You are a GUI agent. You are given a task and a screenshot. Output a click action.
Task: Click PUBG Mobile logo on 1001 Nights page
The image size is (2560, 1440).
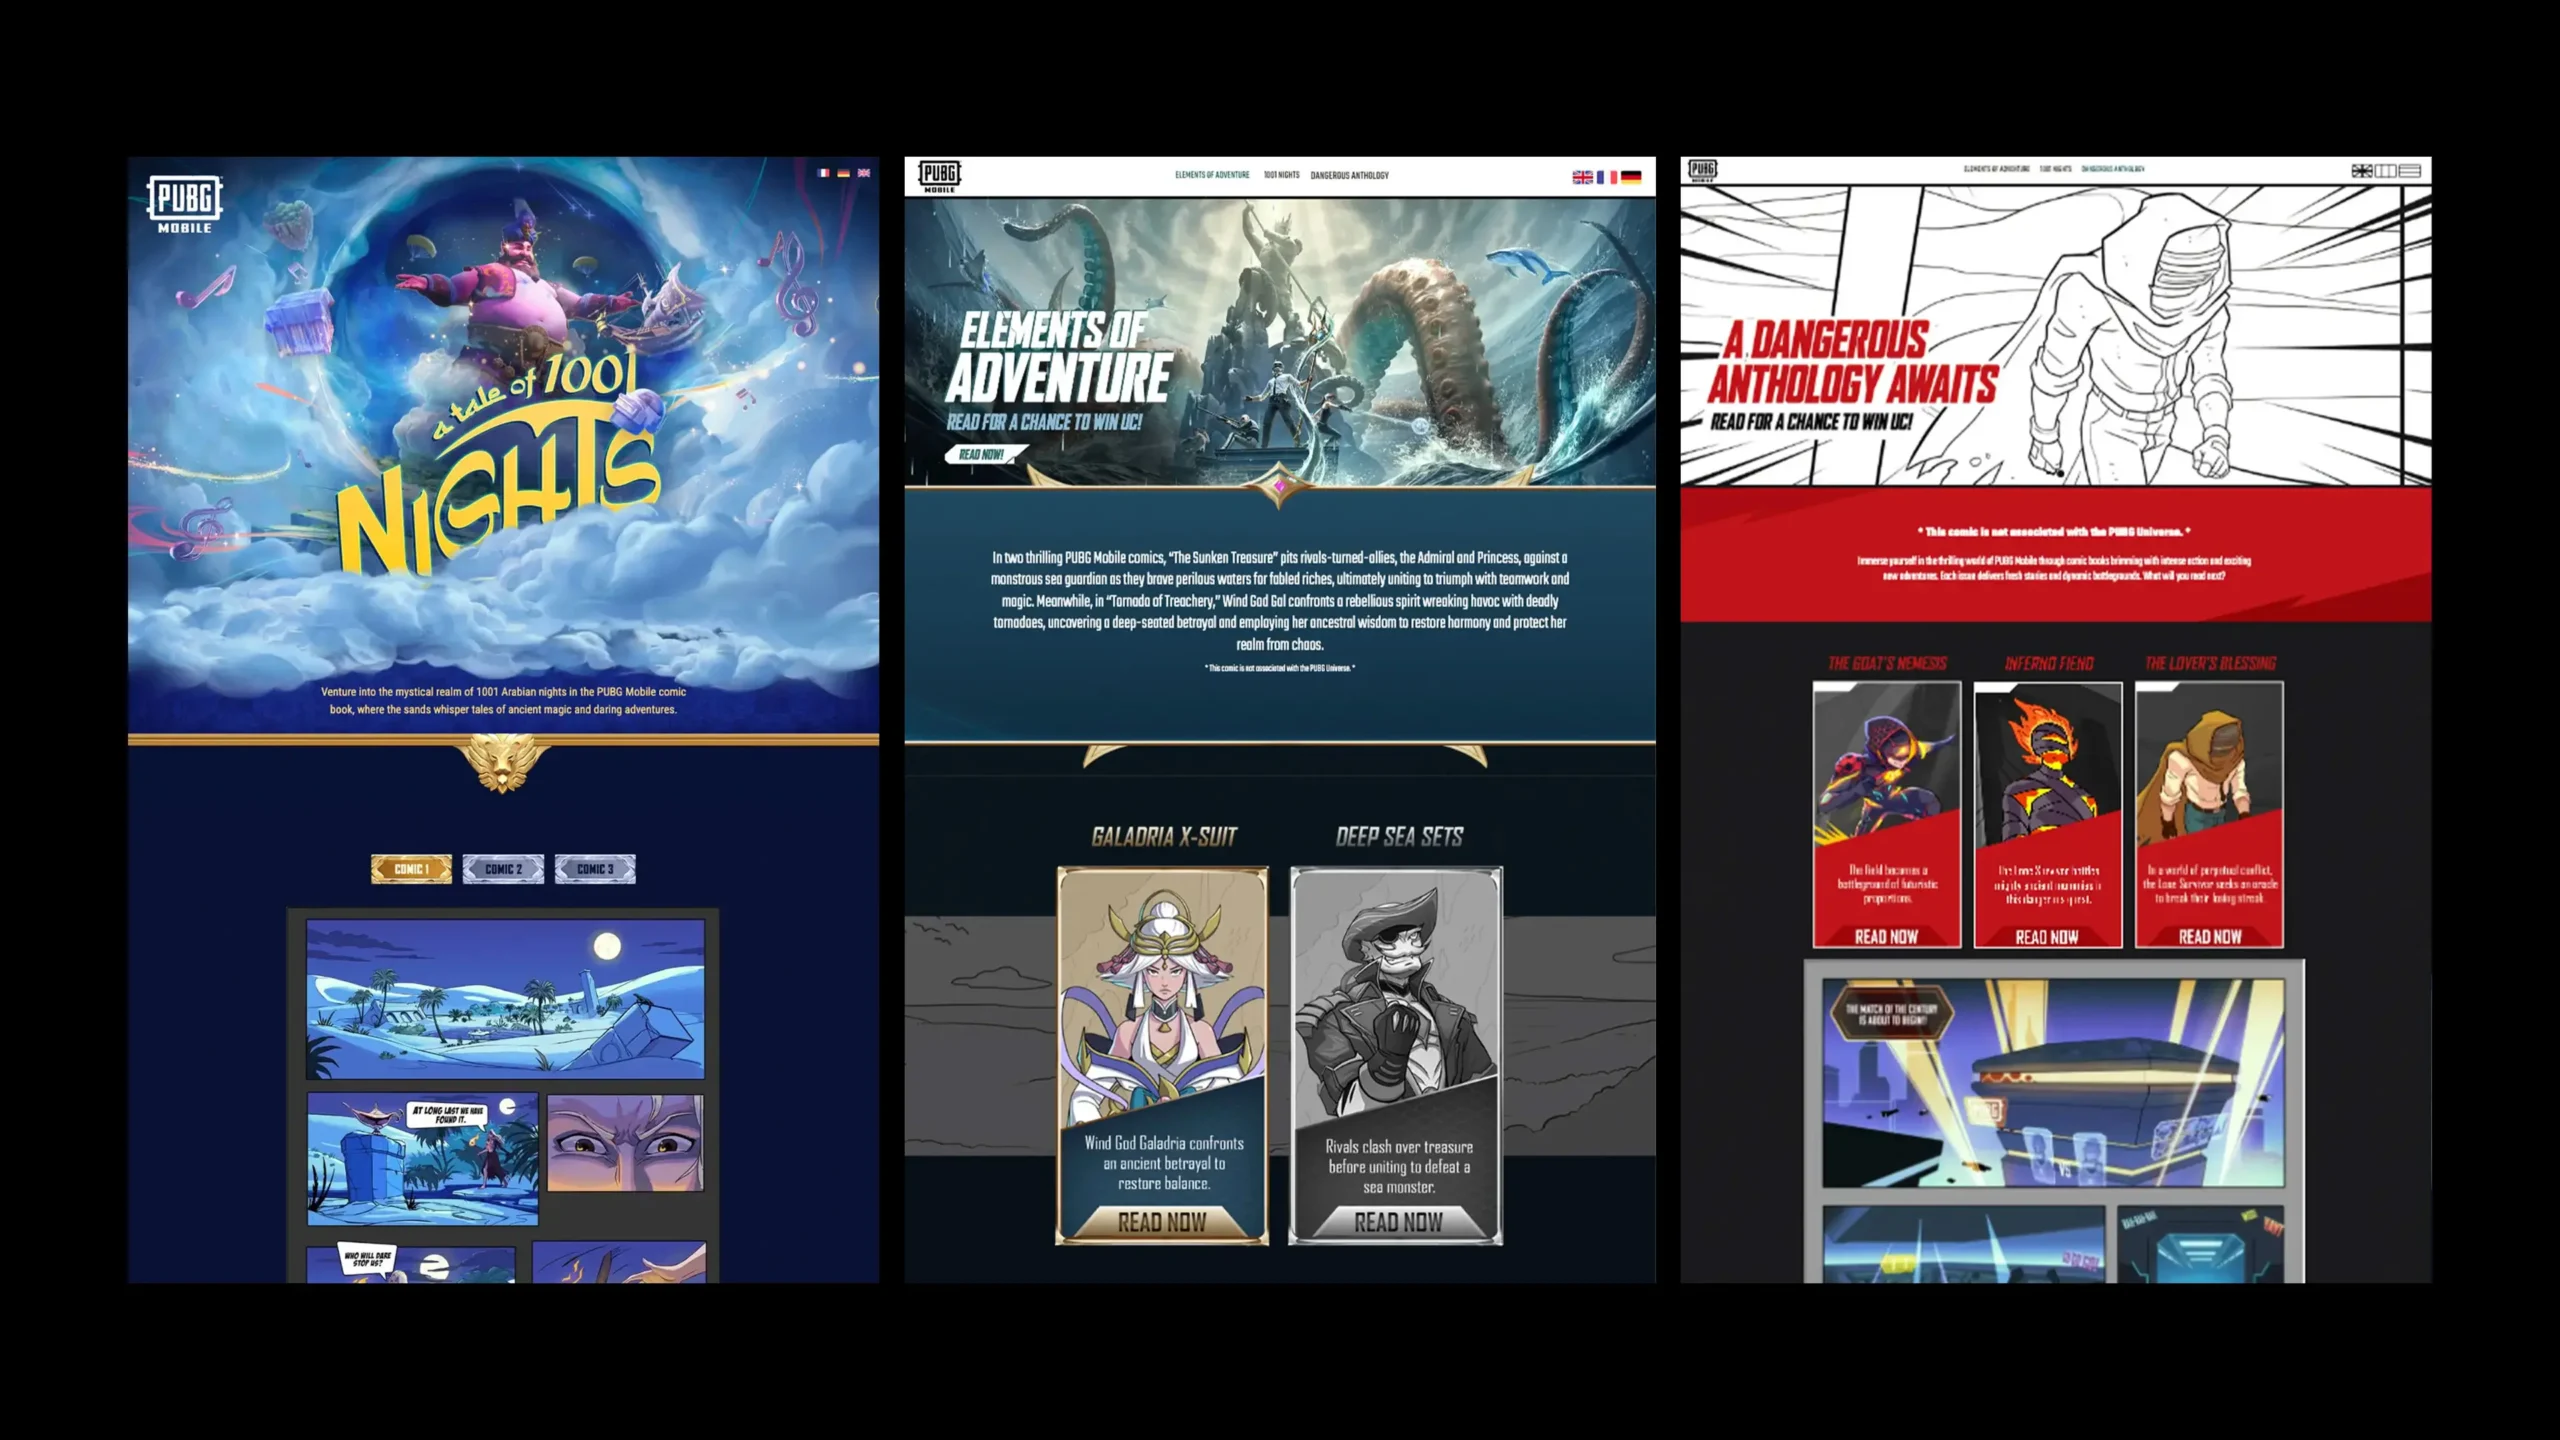coord(185,204)
